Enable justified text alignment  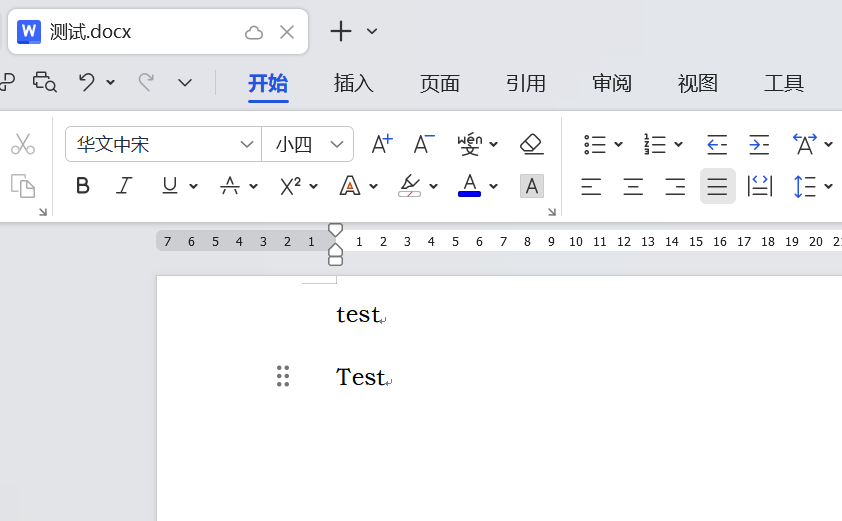click(717, 186)
